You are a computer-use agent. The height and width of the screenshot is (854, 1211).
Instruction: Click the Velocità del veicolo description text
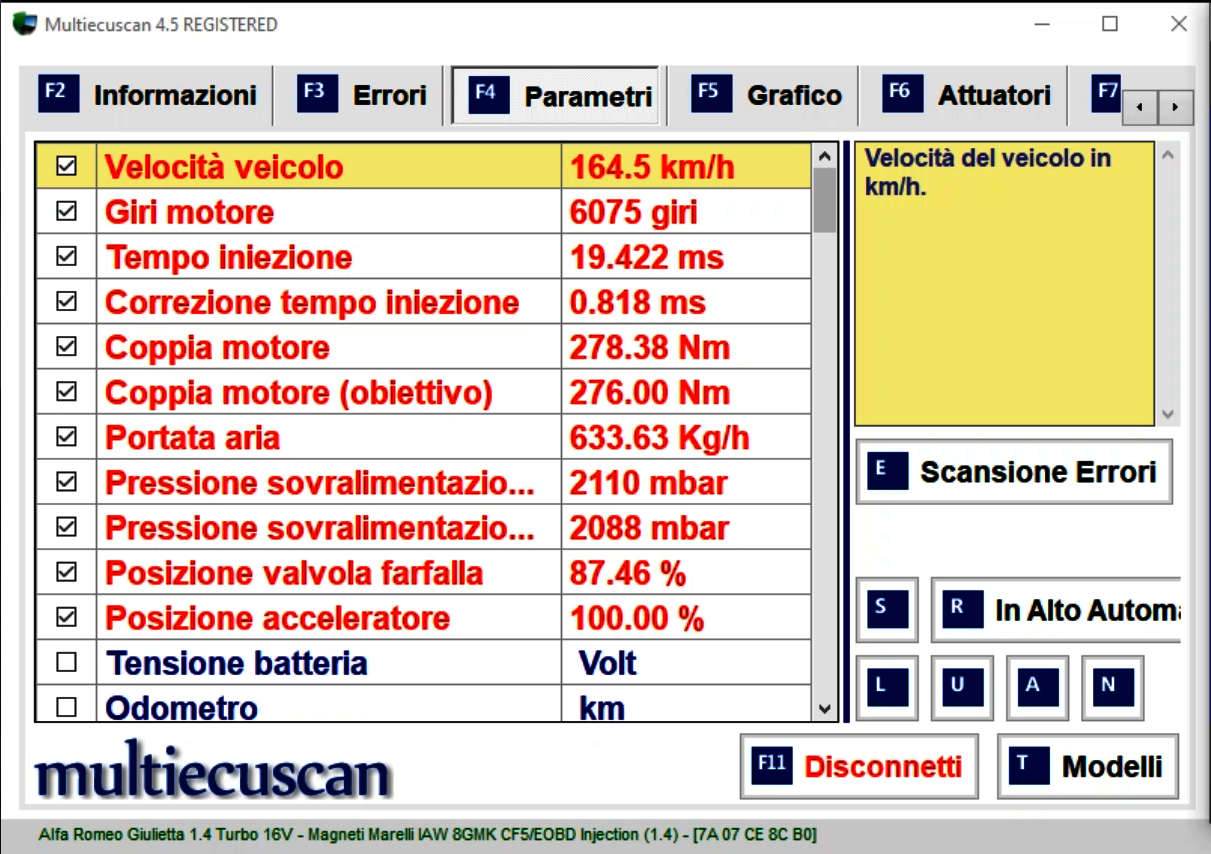[987, 172]
